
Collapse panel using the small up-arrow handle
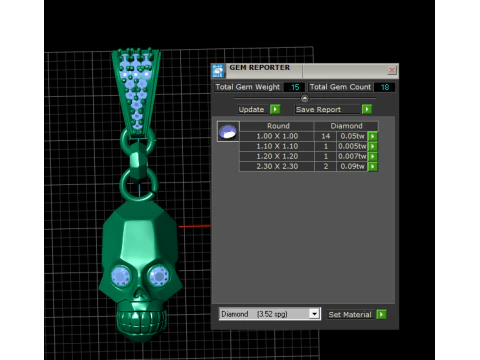click(x=304, y=98)
